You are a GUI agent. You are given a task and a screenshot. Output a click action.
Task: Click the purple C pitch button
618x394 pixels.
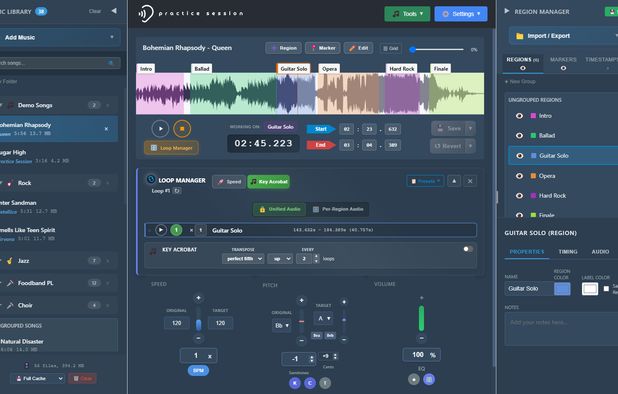click(x=310, y=383)
